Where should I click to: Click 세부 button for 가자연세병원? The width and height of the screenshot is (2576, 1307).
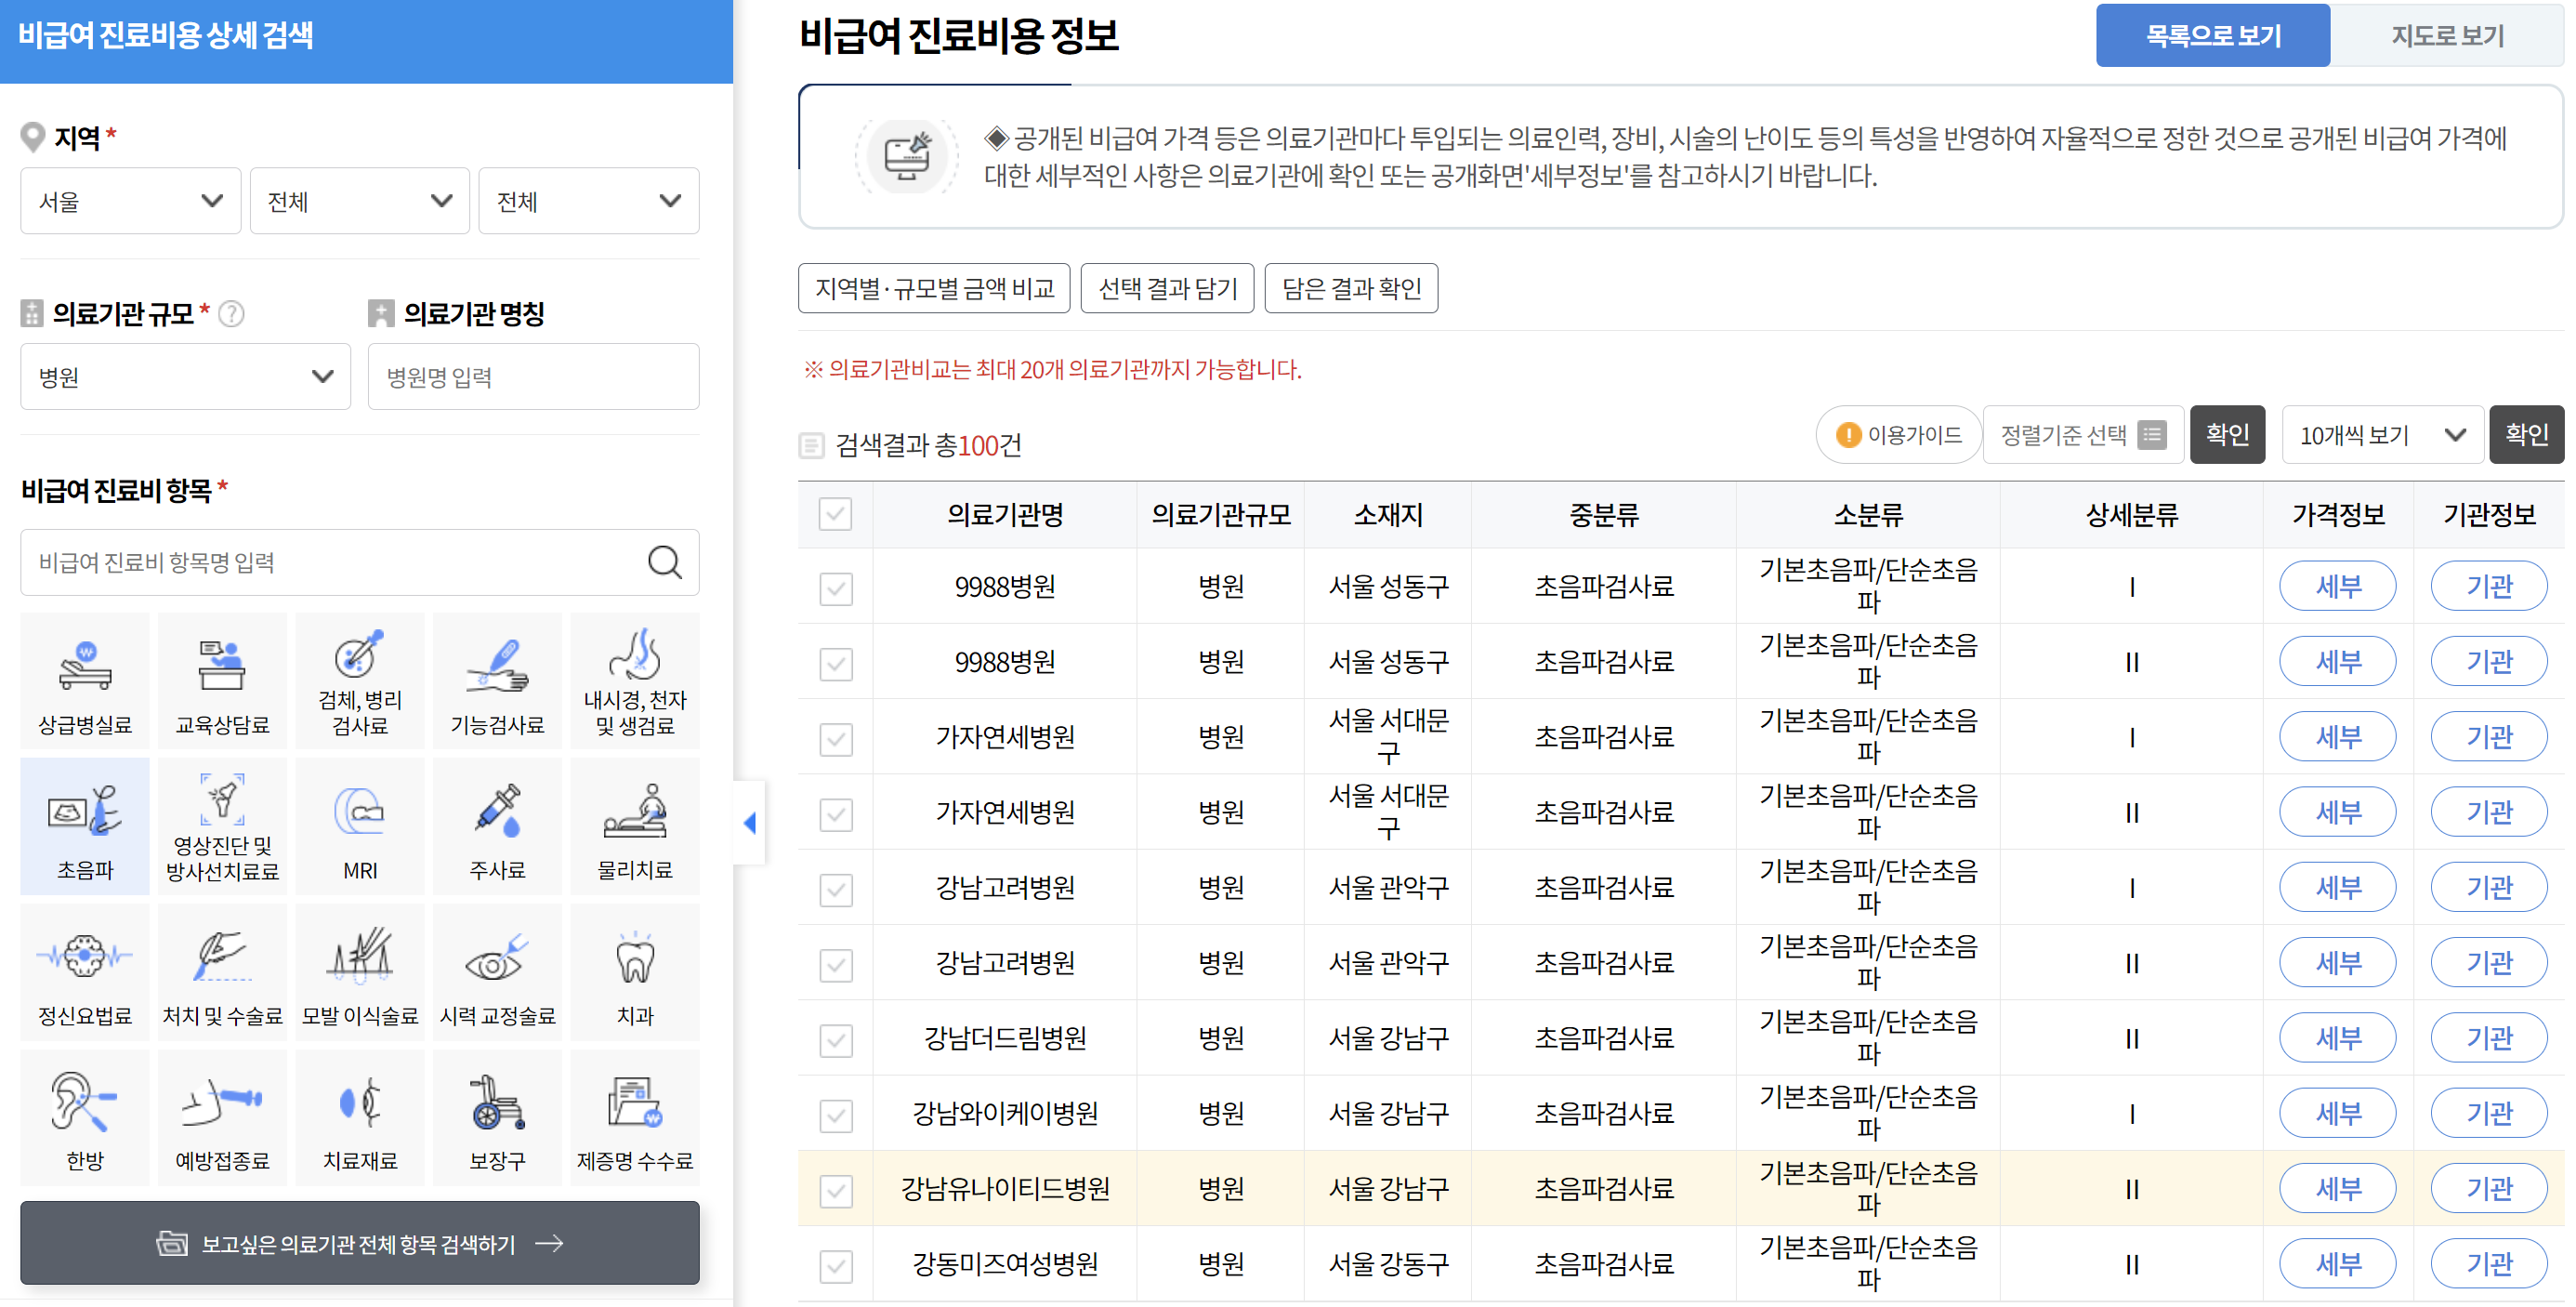pyautogui.click(x=2337, y=736)
